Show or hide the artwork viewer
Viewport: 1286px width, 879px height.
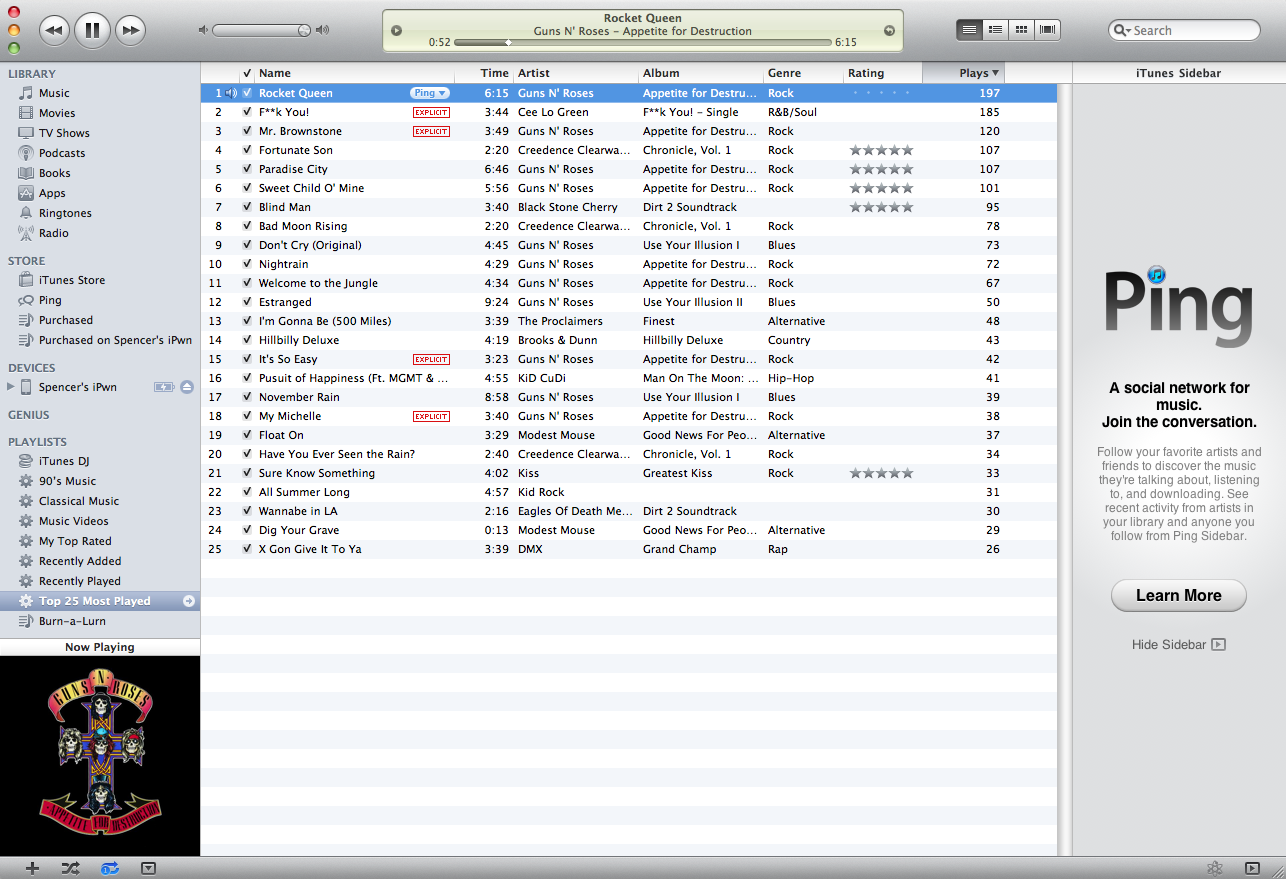click(x=148, y=868)
